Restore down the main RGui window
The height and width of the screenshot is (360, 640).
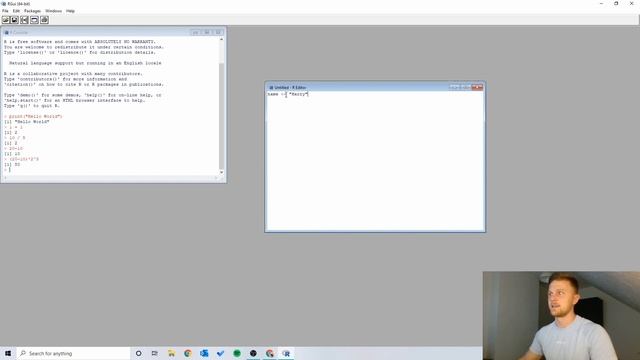[x=616, y=3]
